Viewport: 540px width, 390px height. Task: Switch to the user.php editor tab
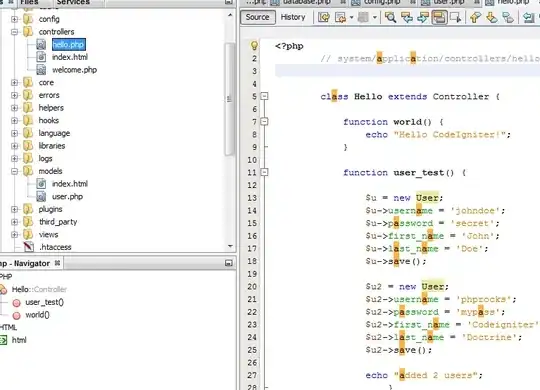coord(449,2)
